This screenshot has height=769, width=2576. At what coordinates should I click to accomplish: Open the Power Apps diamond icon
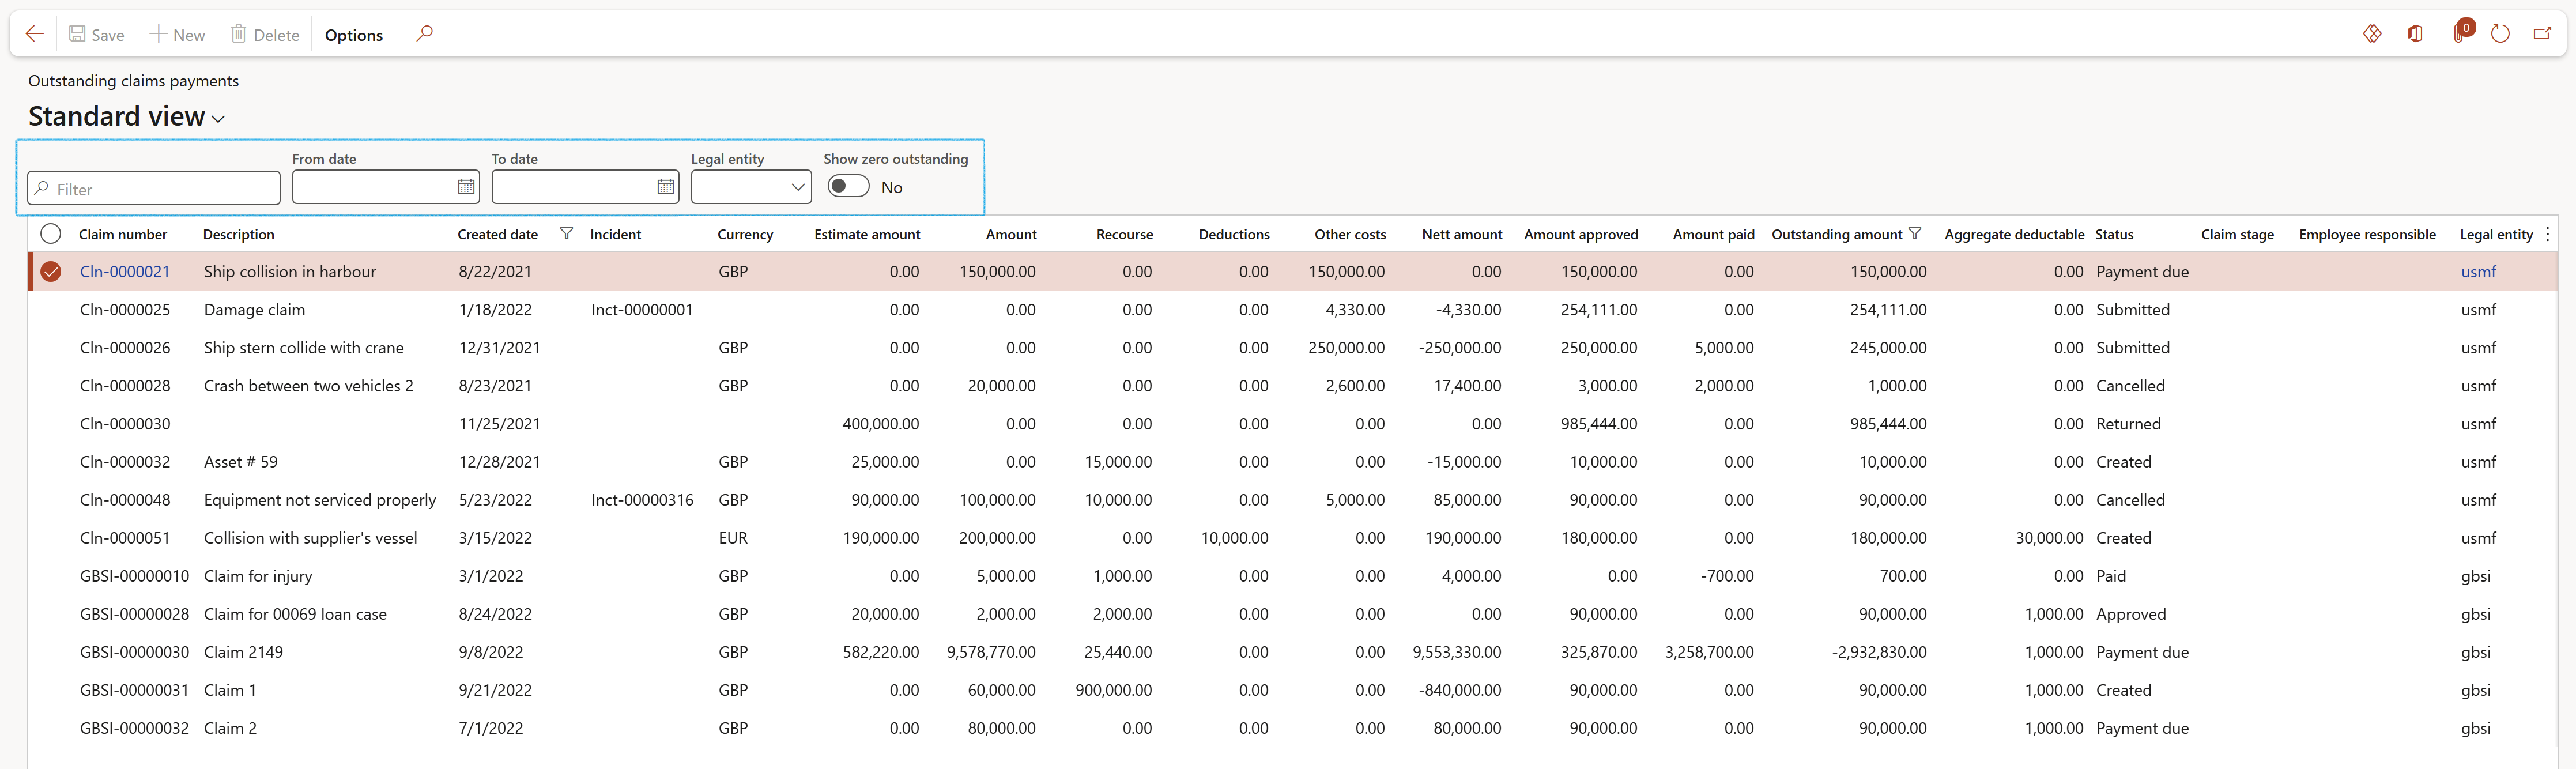tap(2372, 34)
